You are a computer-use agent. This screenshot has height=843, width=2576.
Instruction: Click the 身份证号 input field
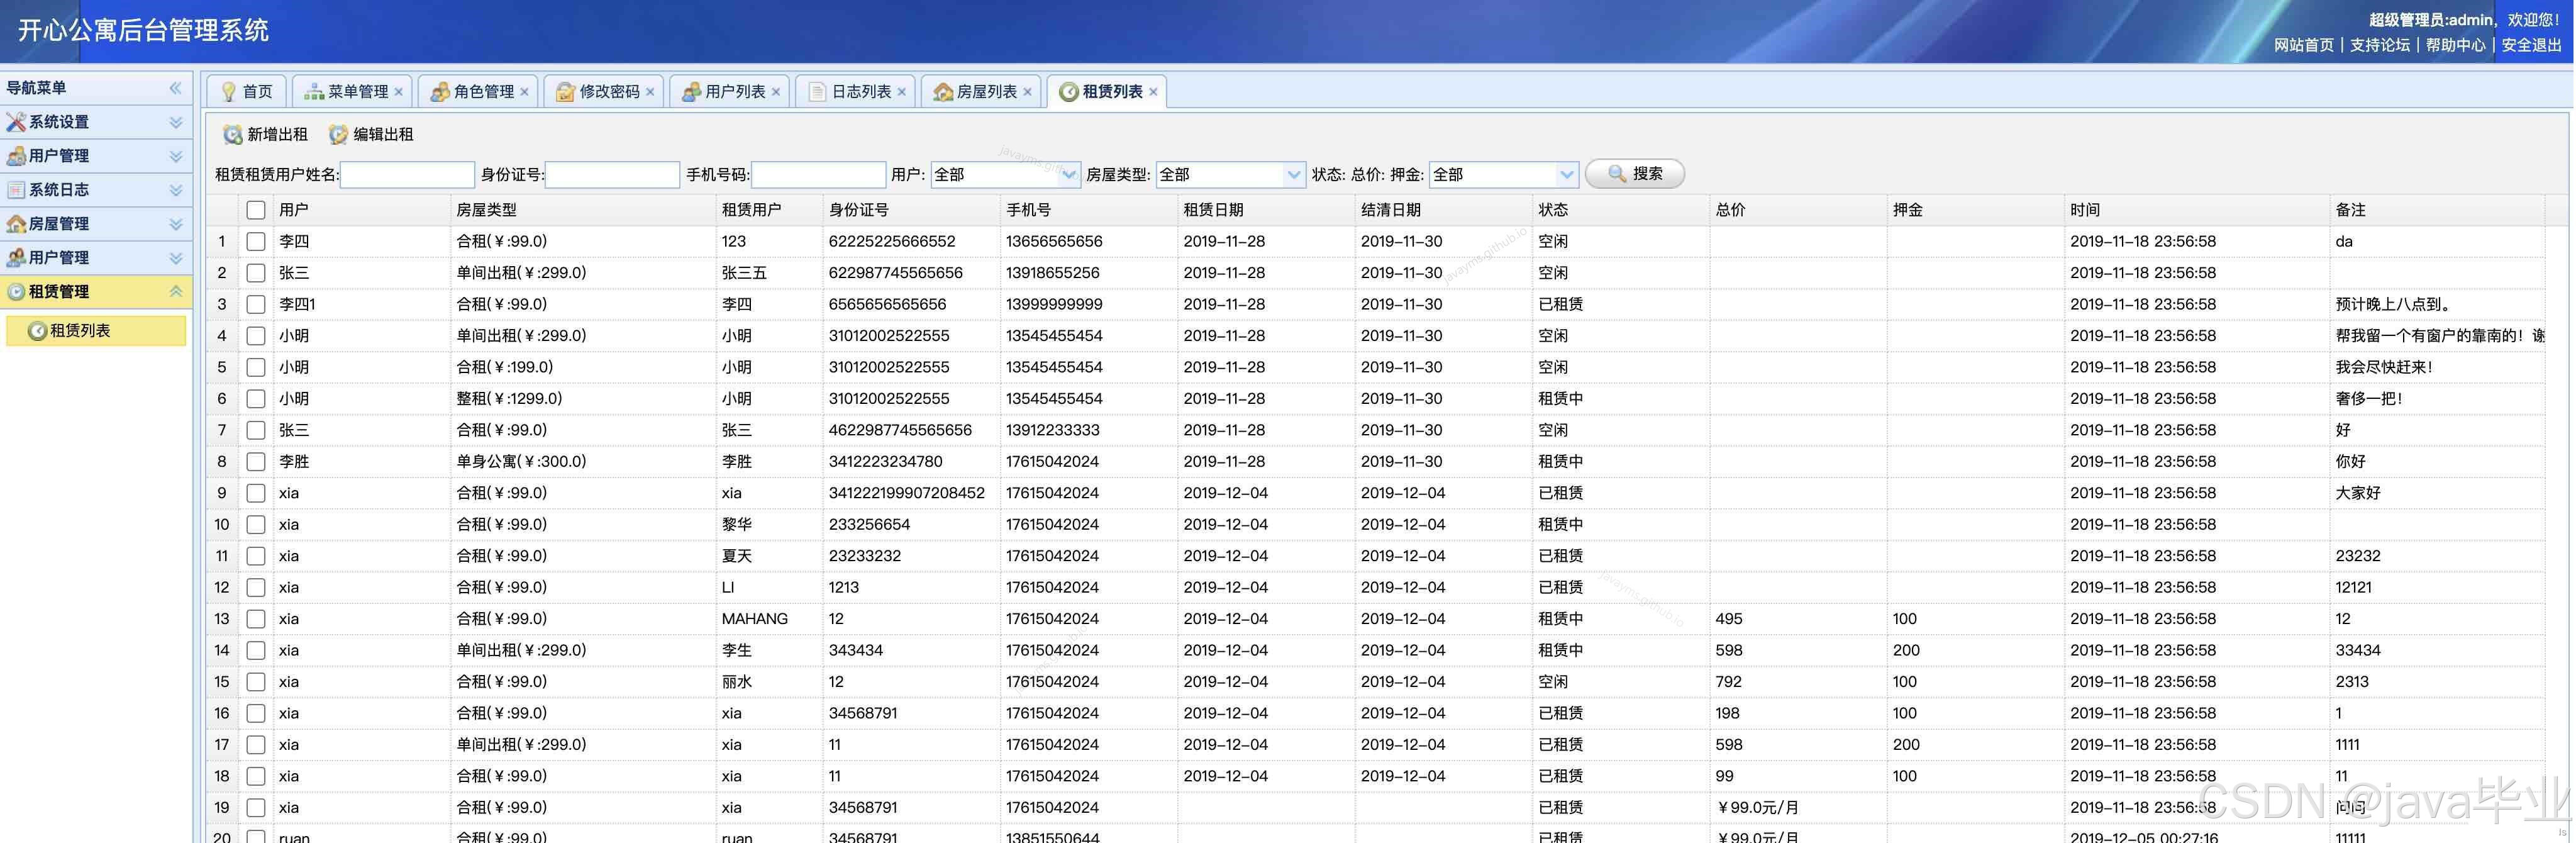[612, 175]
